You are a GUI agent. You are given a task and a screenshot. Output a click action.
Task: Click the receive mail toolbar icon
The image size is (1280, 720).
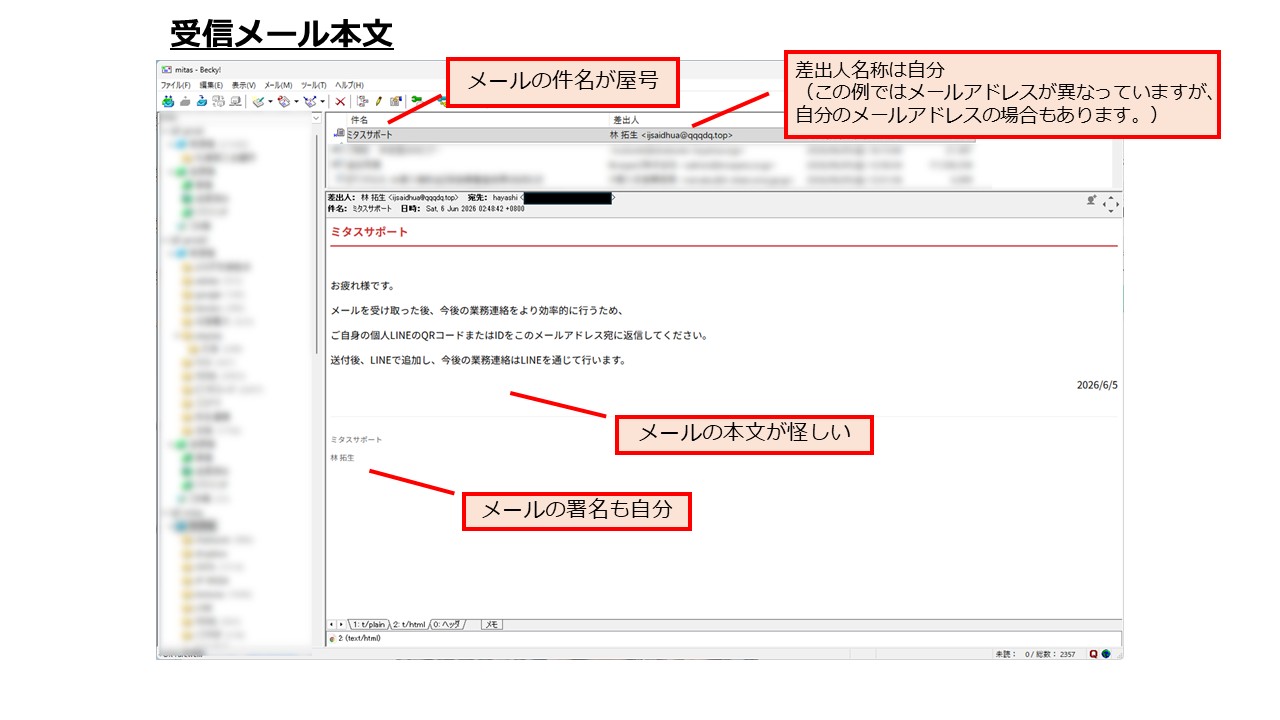point(168,101)
